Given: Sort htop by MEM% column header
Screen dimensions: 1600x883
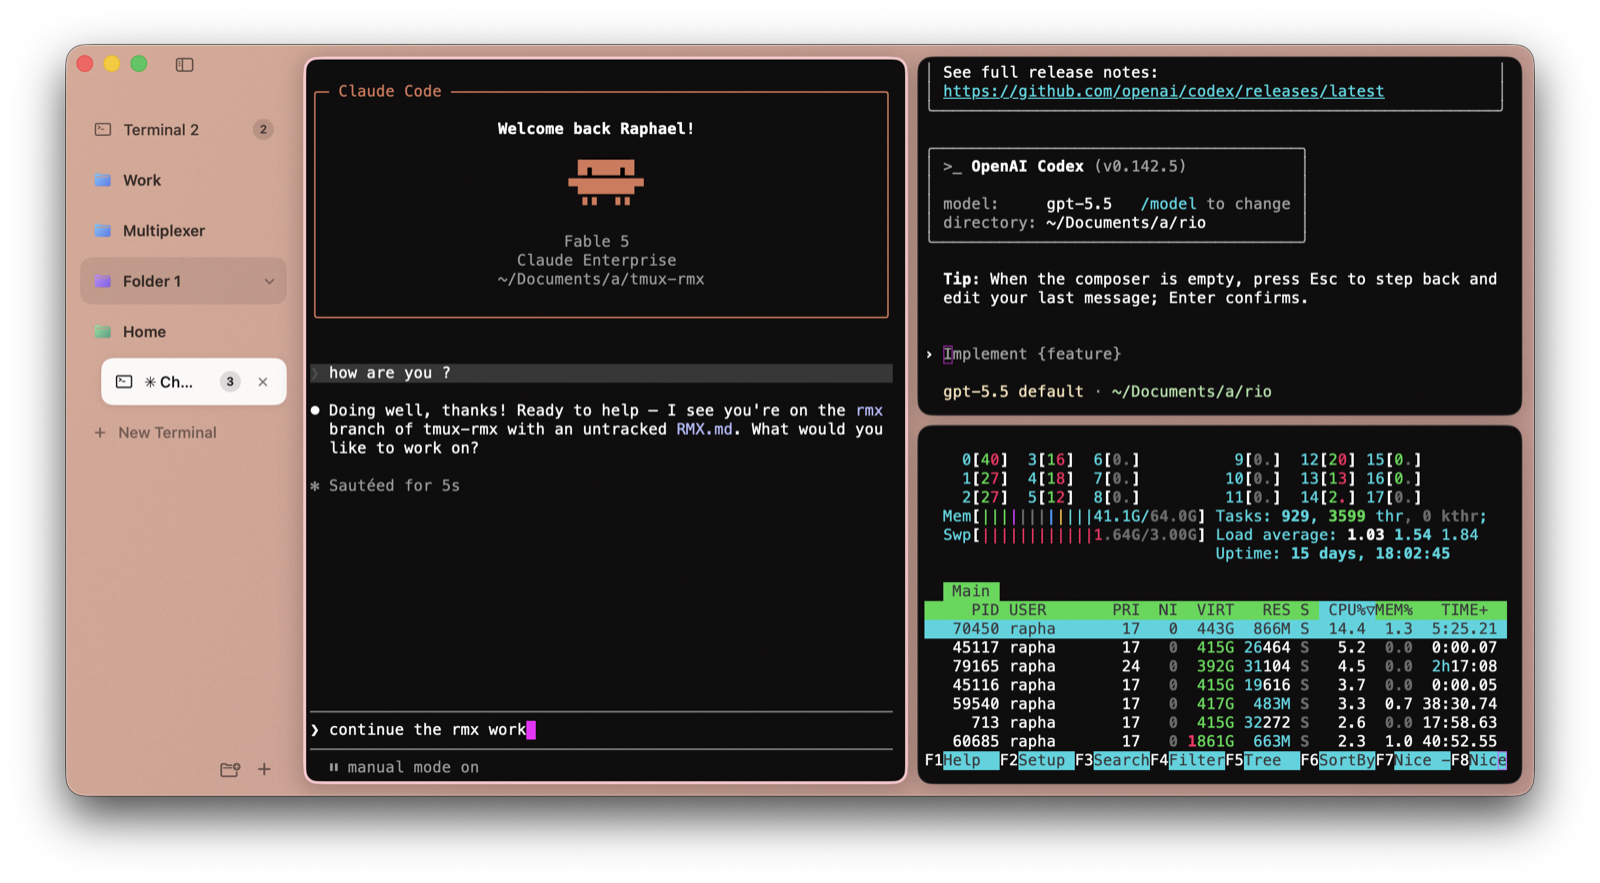Looking at the screenshot, I should coord(1394,610).
